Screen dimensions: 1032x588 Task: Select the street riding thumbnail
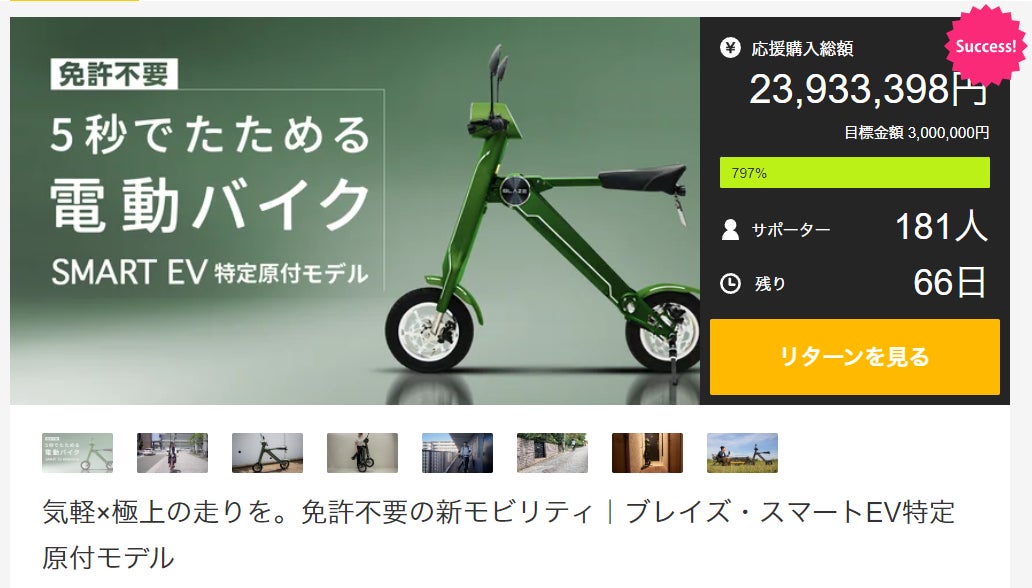click(x=172, y=453)
